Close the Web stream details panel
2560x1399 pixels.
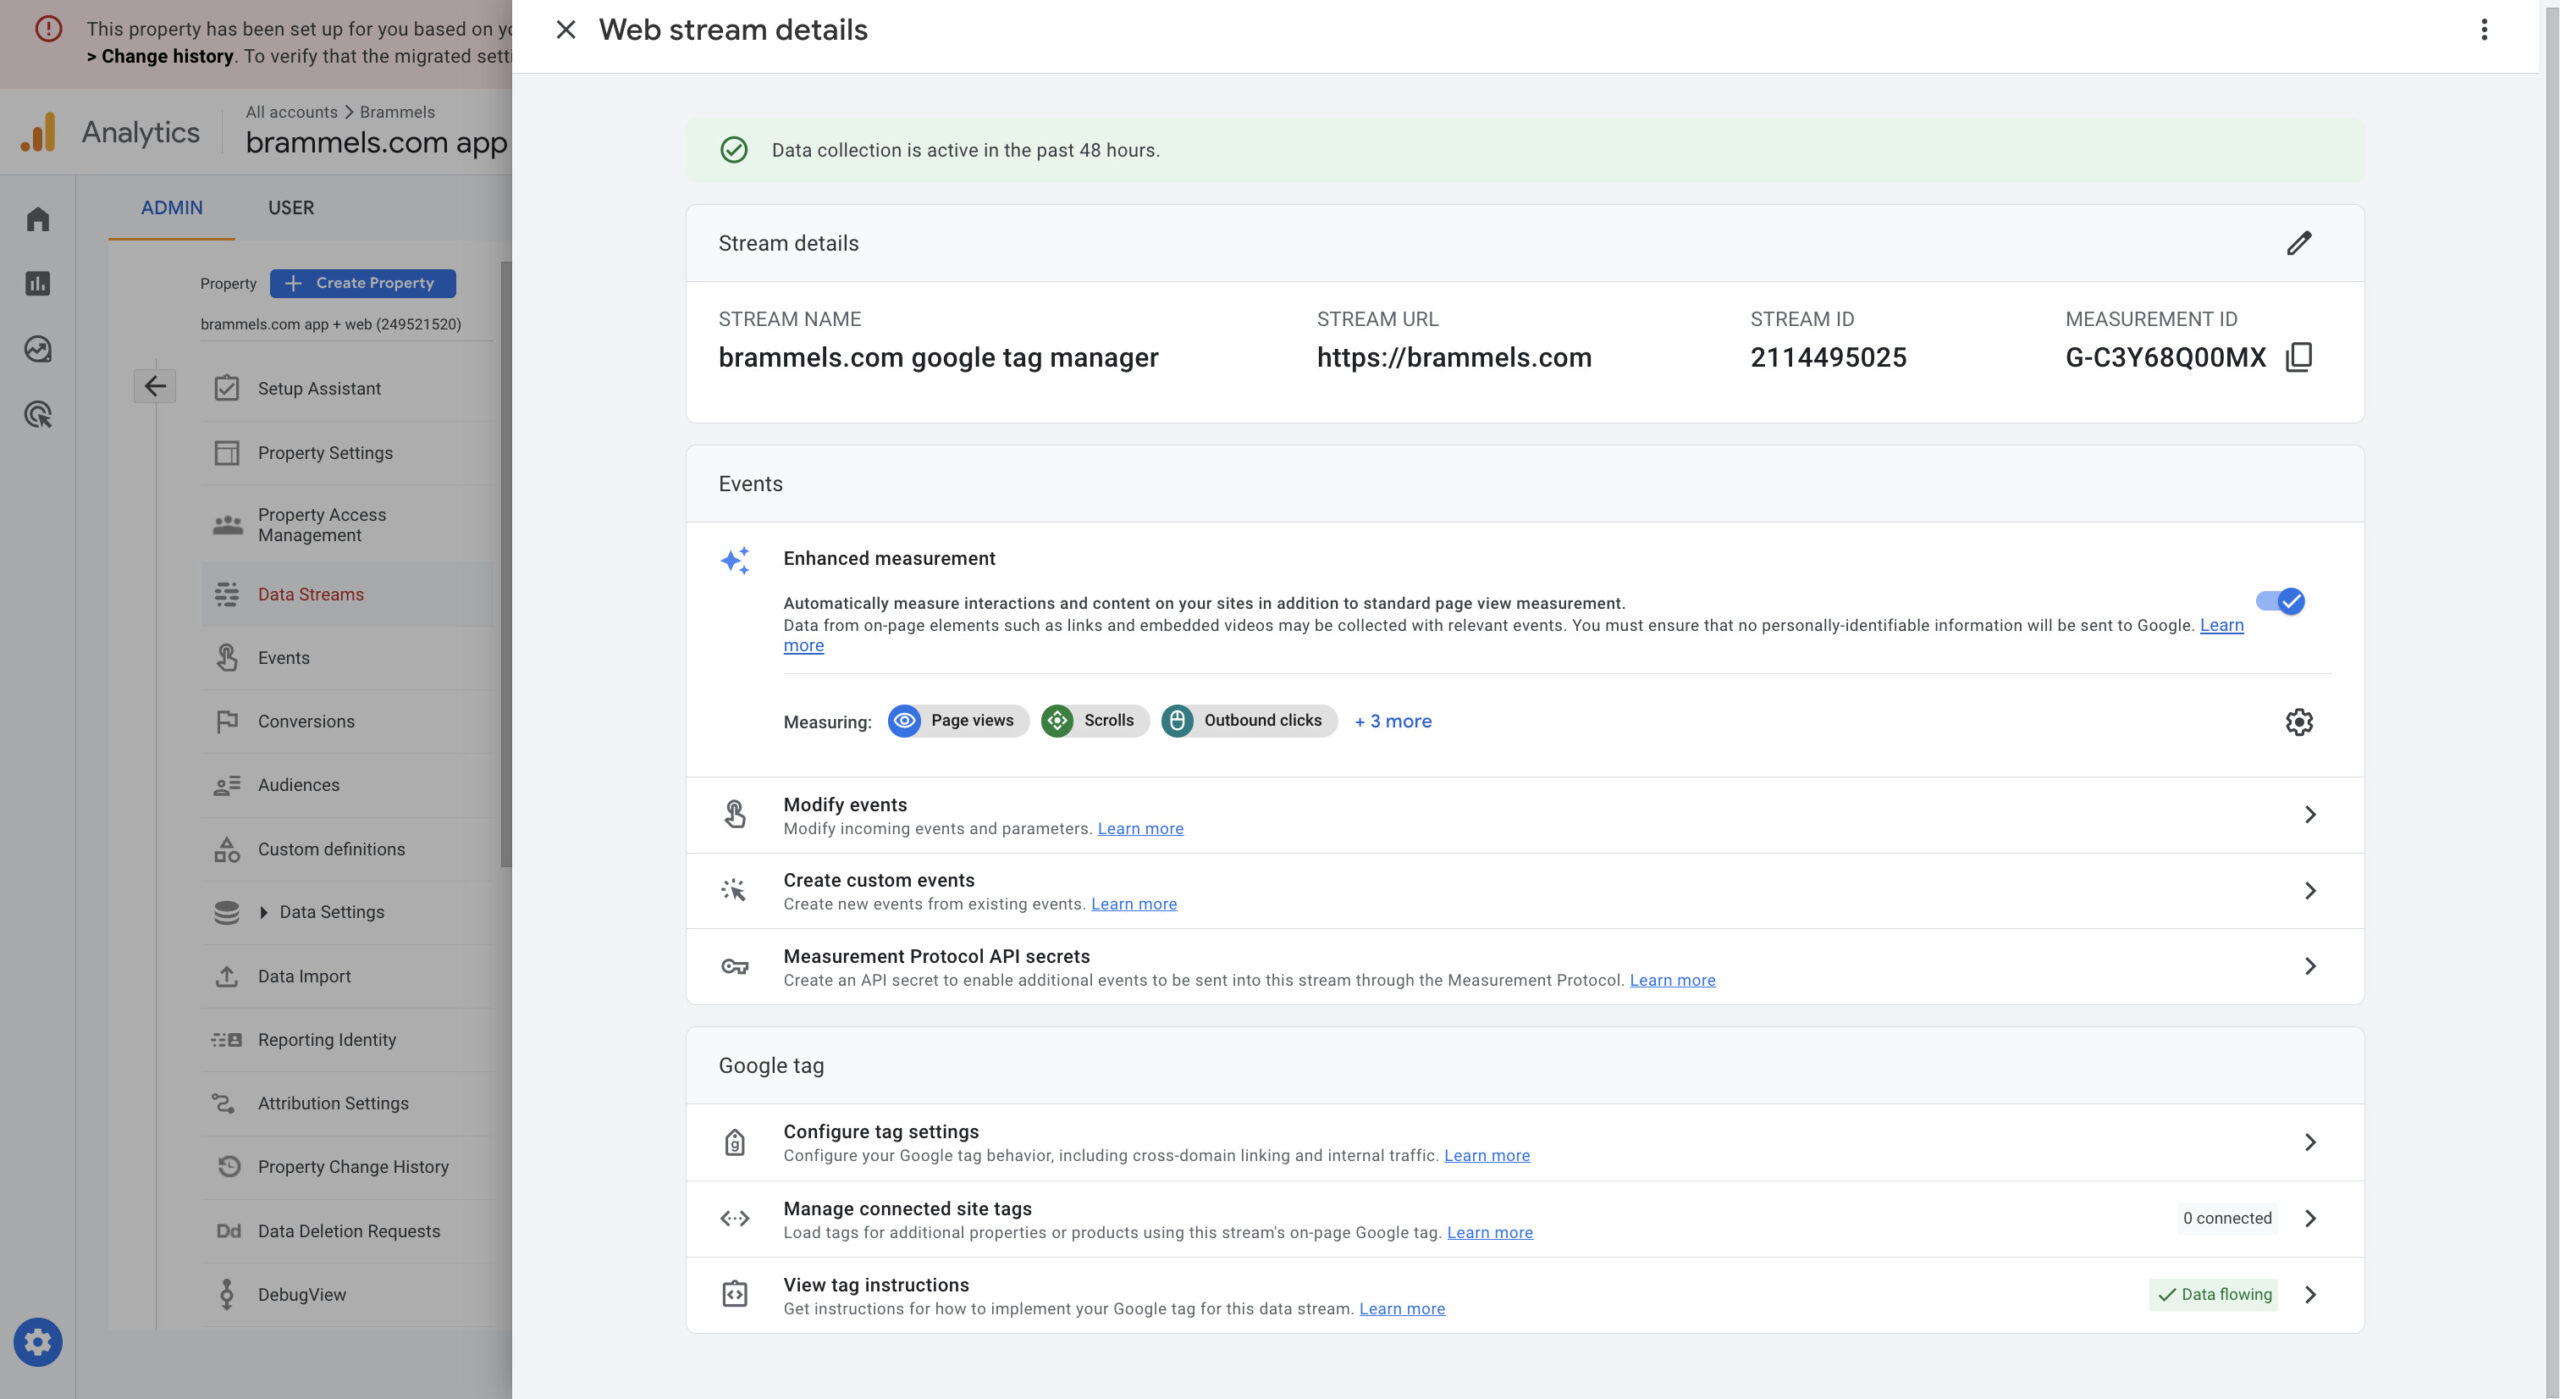tap(565, 30)
